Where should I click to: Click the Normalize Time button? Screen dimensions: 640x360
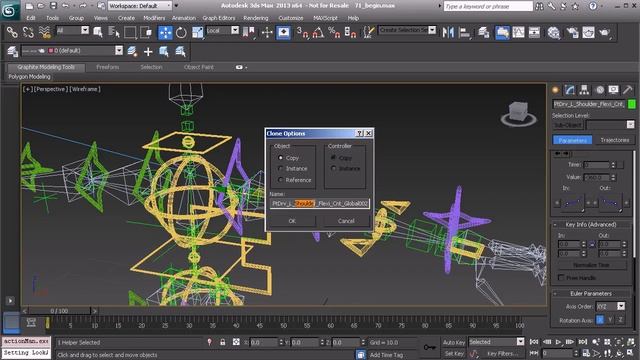click(591, 265)
